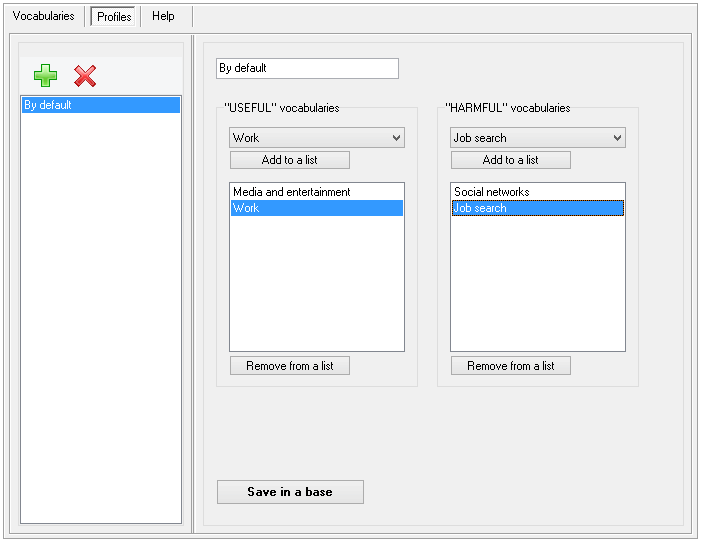Viewport: 702px width, 542px height.
Task: Click the red X delete profile icon
Action: click(85, 76)
